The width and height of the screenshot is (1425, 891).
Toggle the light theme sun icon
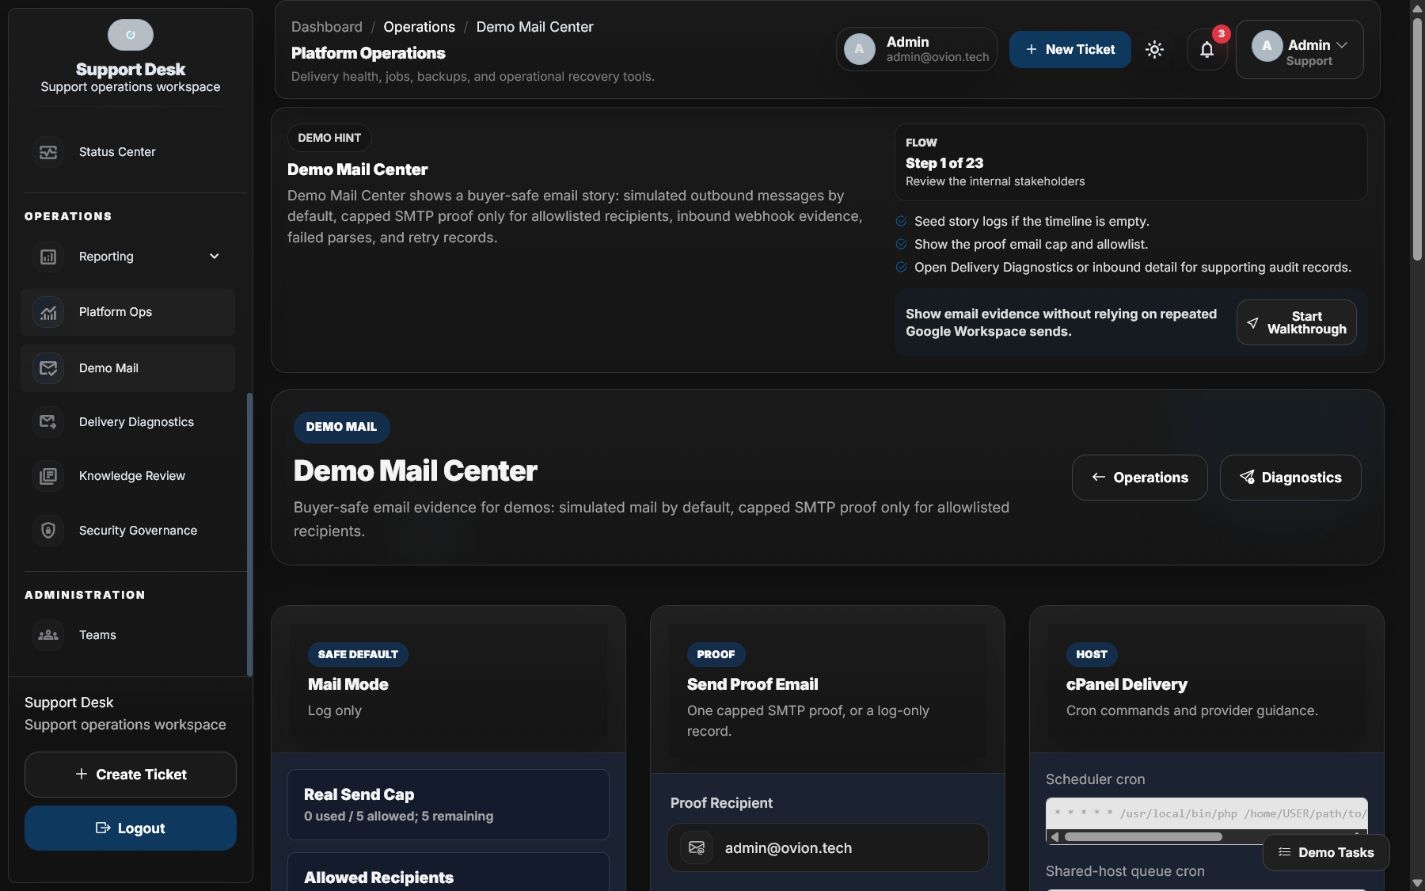[1155, 49]
